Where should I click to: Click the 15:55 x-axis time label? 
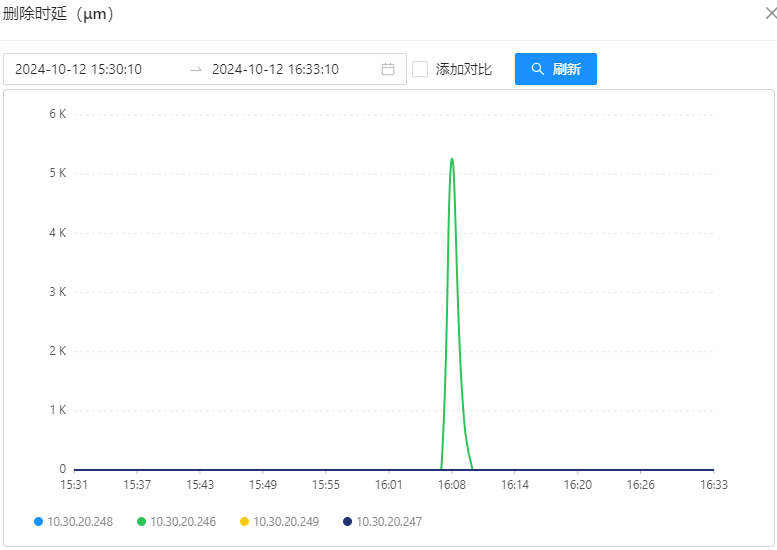(x=326, y=485)
